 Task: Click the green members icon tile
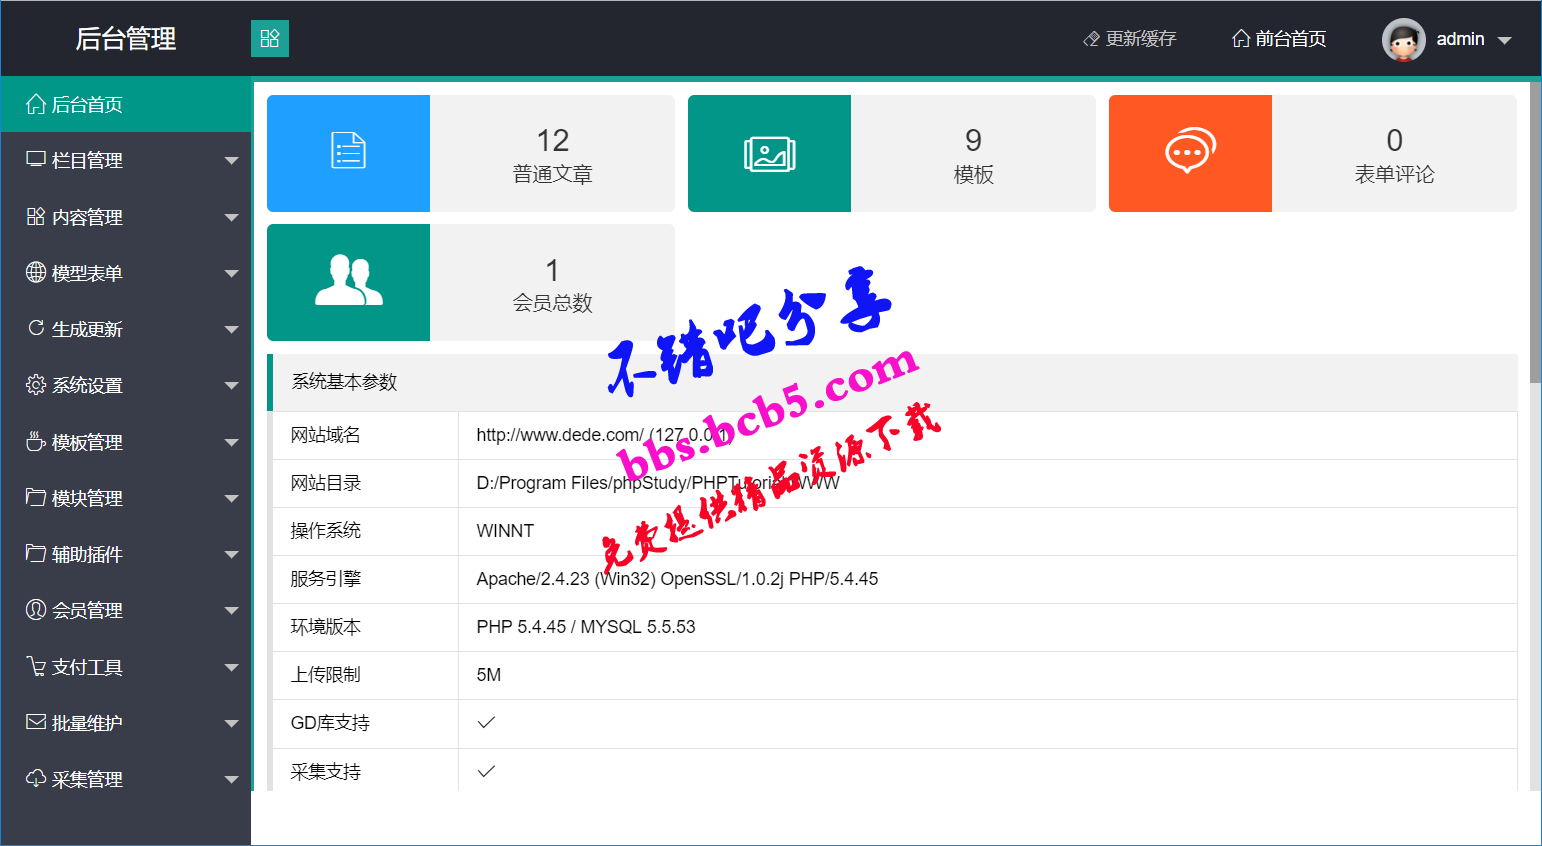(348, 282)
